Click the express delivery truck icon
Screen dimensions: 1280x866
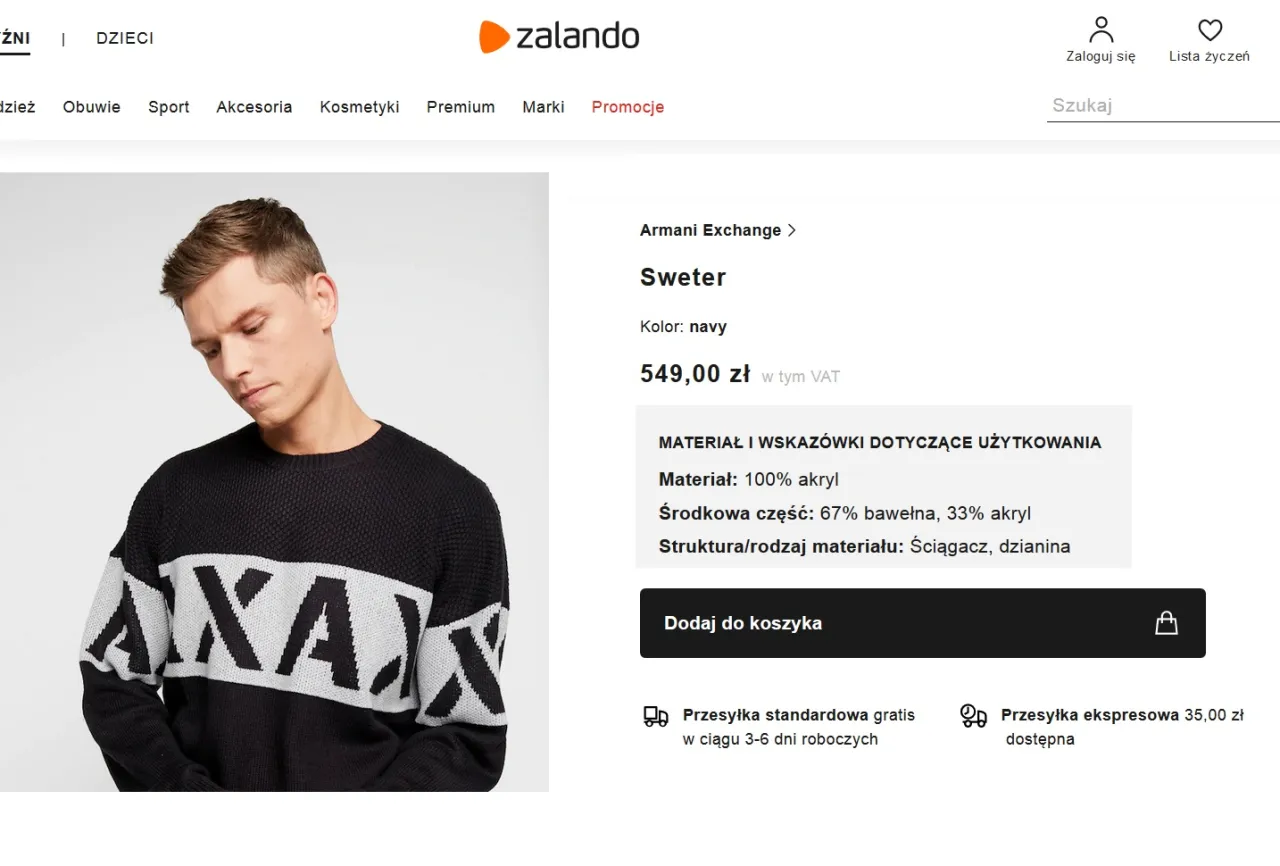click(x=972, y=718)
